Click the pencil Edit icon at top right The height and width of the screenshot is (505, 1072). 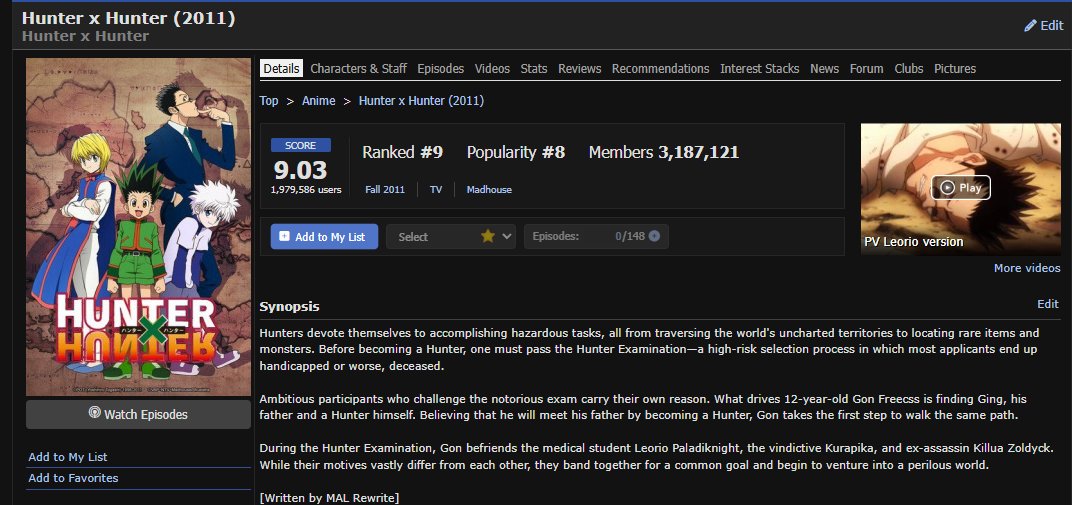tap(1030, 26)
